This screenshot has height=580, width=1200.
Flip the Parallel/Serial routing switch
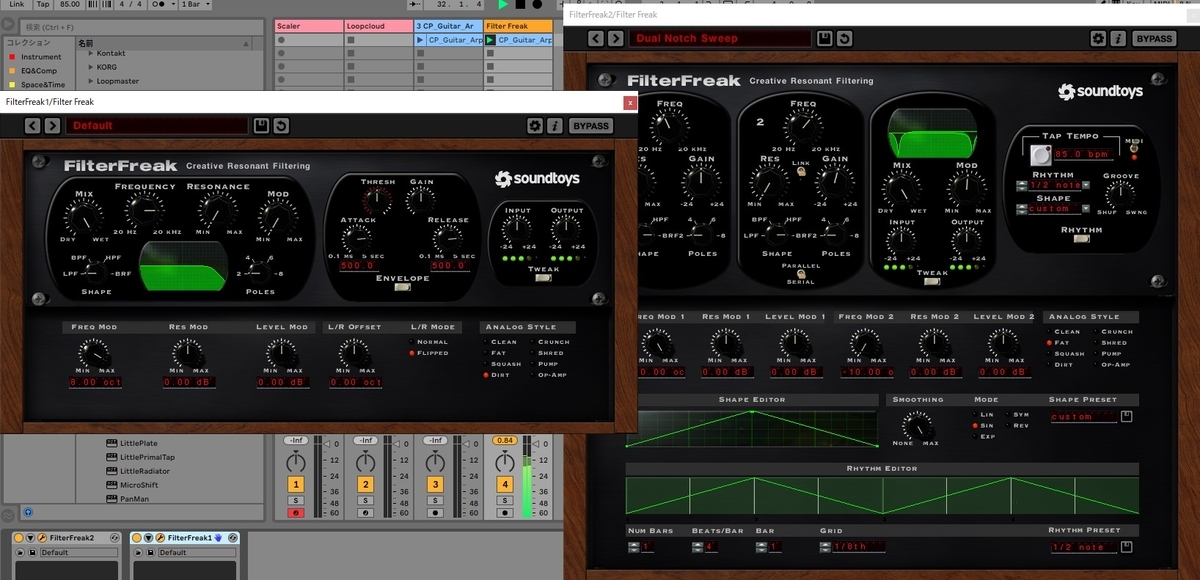pos(800,273)
